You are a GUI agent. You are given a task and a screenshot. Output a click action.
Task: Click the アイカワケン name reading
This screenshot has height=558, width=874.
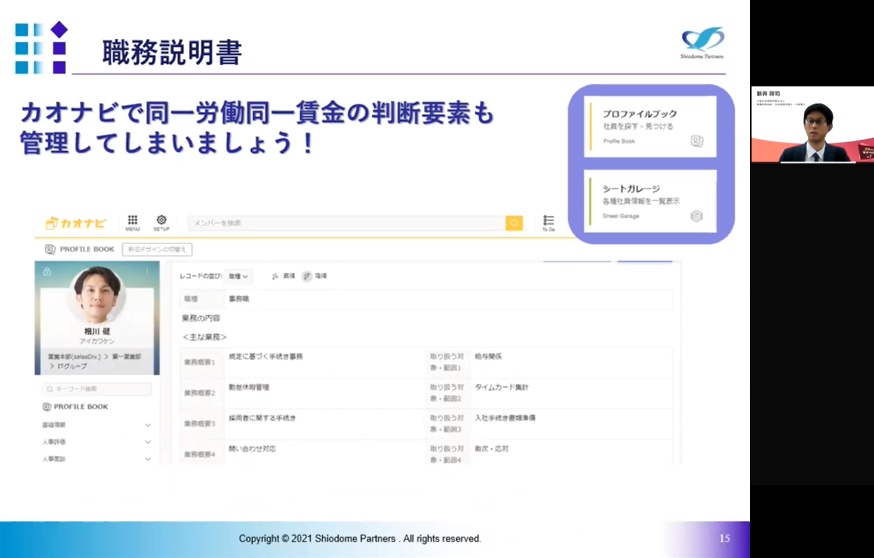click(97, 341)
